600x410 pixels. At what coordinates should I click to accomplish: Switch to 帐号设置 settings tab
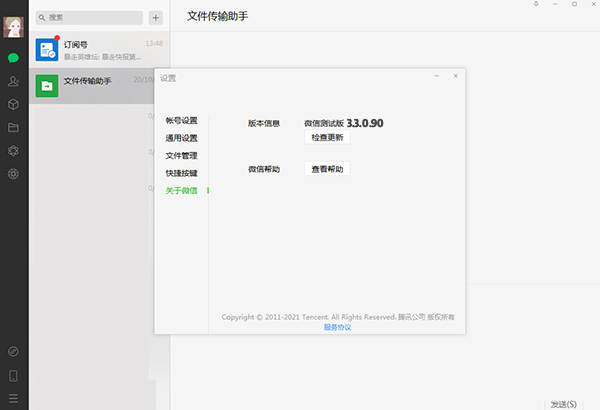pos(181,121)
